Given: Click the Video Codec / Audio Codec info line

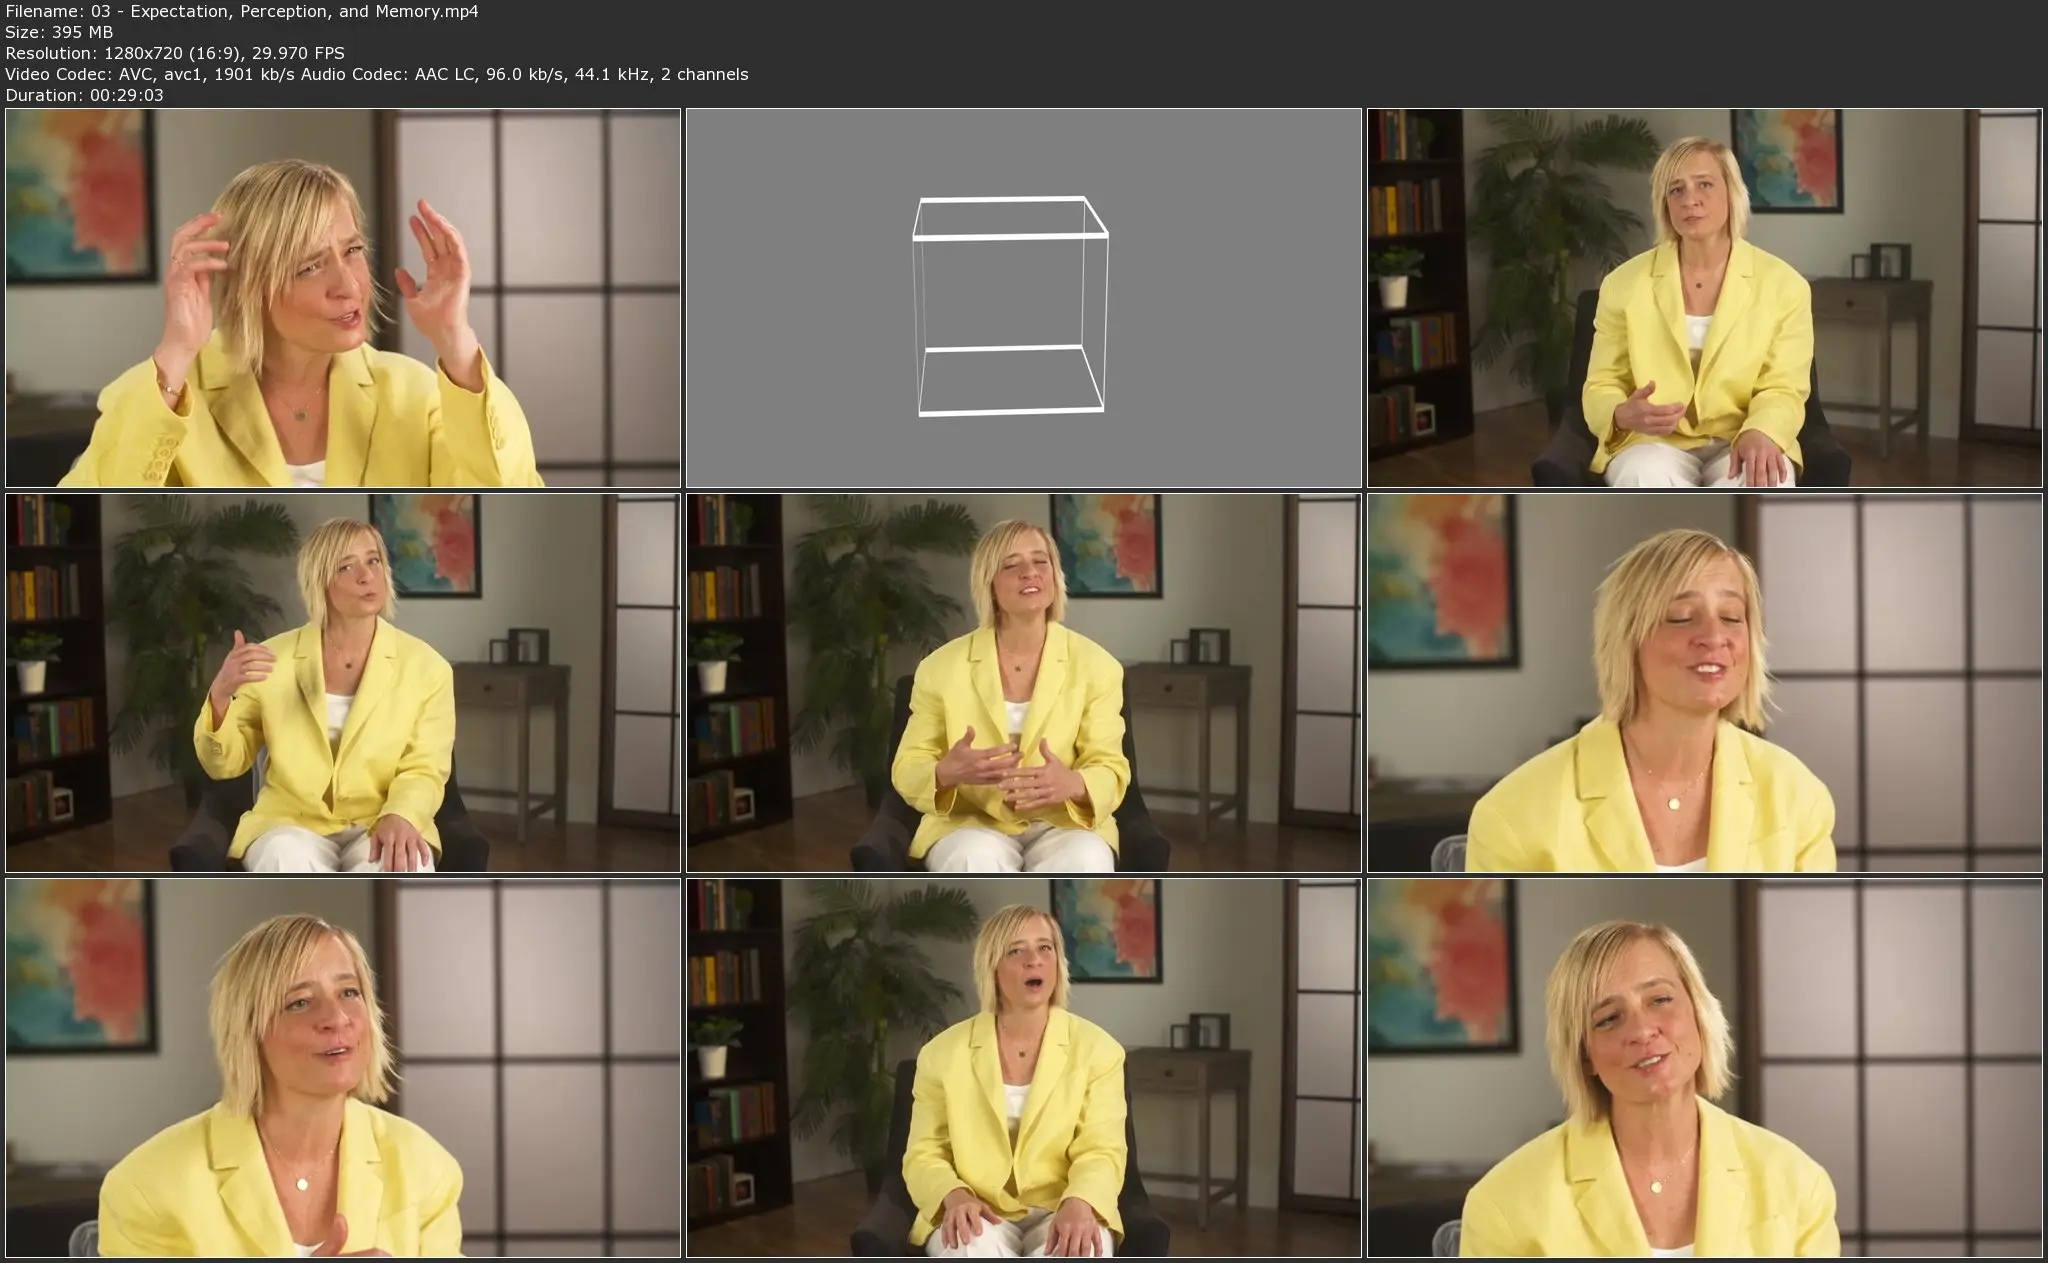Looking at the screenshot, I should (x=377, y=74).
